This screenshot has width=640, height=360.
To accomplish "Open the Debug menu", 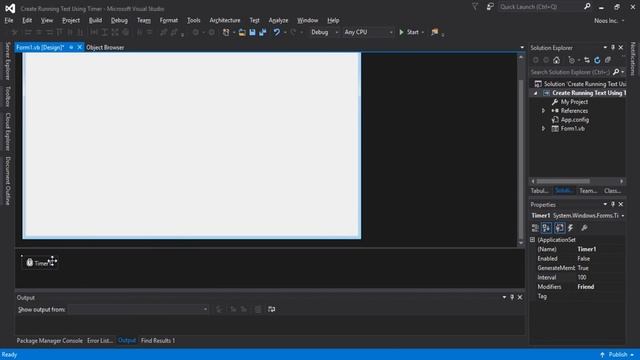I will click(119, 20).
